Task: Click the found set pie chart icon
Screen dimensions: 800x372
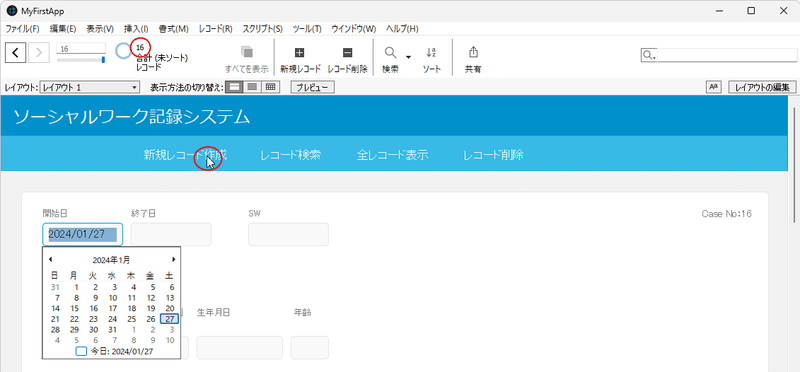Action: pos(123,51)
